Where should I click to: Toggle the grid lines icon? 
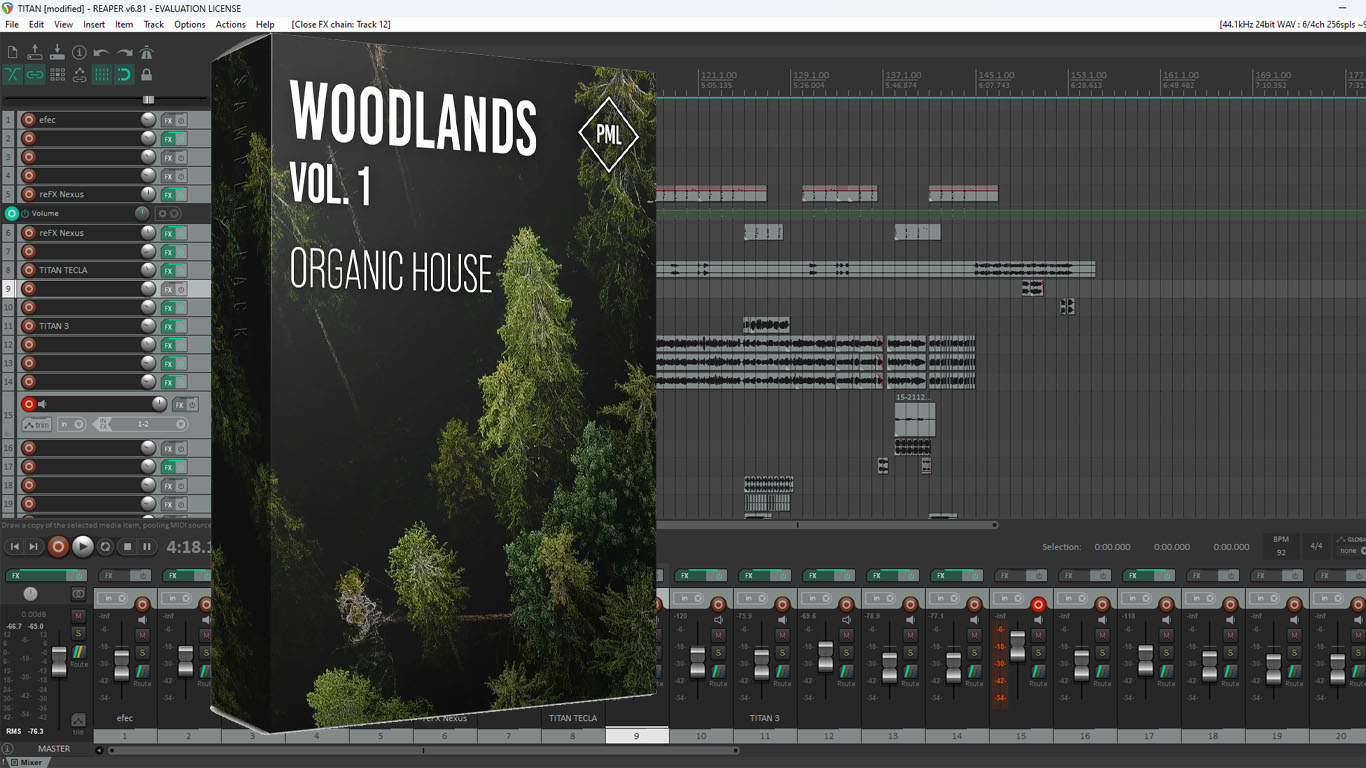click(101, 74)
